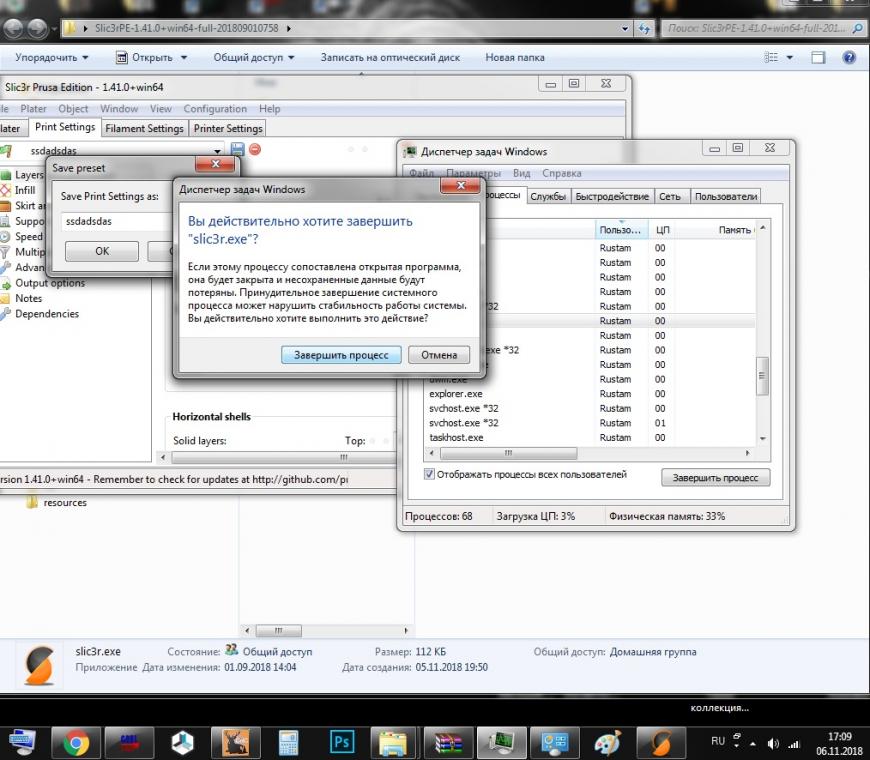Click the volume speaker icon in system tray
Screen dimensions: 870x760
tap(773, 743)
